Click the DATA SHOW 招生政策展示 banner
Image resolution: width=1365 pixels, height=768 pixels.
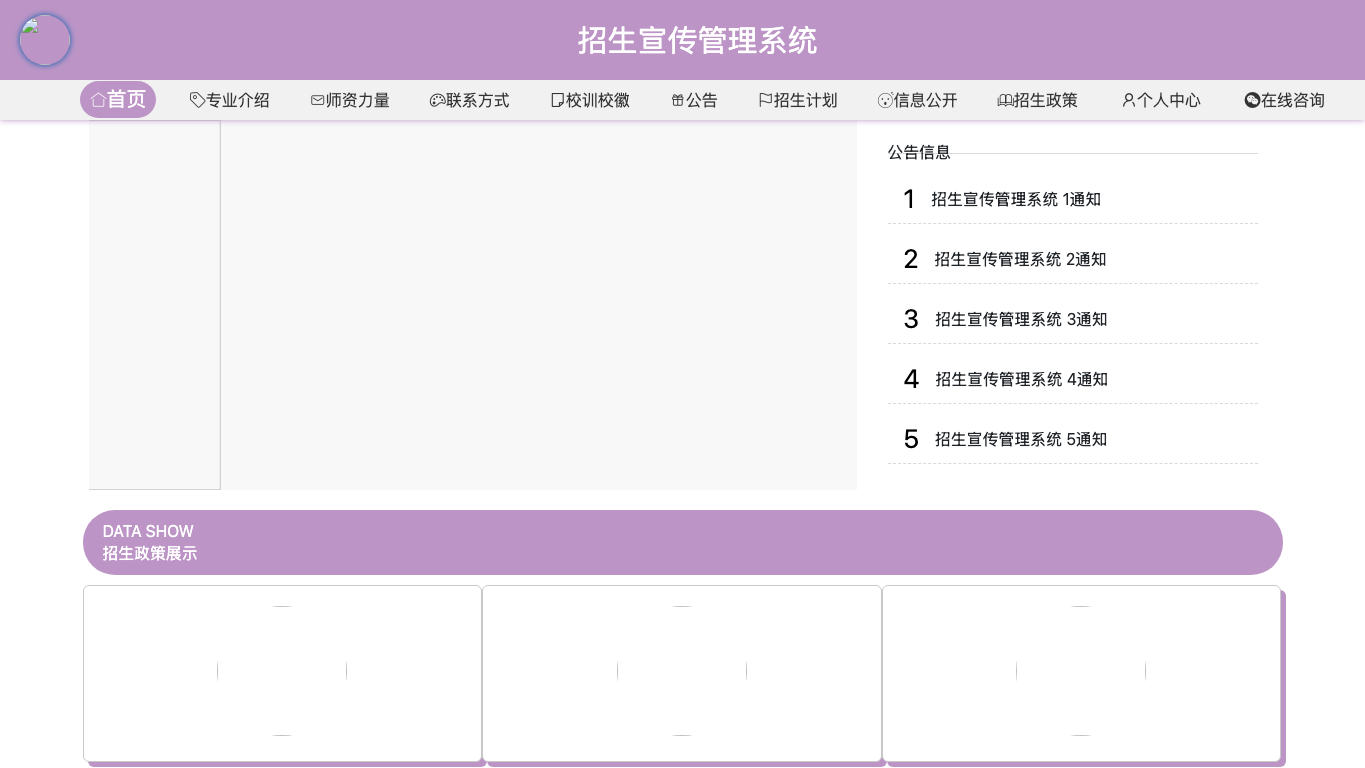pos(683,542)
